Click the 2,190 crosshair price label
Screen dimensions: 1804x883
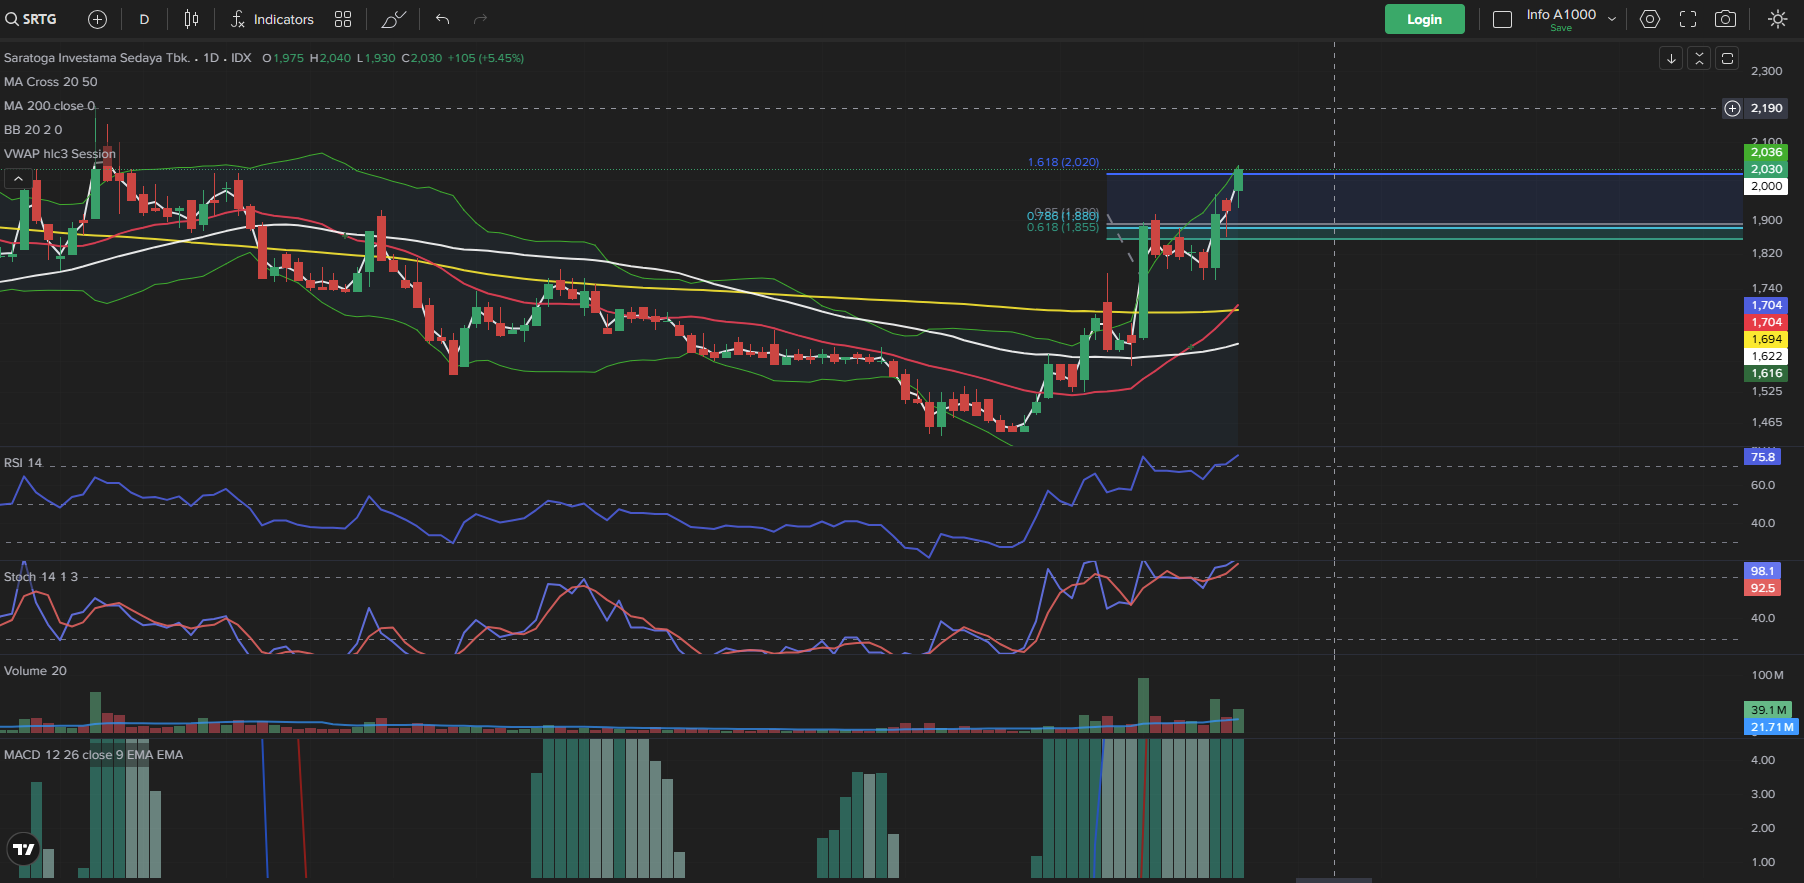click(1766, 108)
